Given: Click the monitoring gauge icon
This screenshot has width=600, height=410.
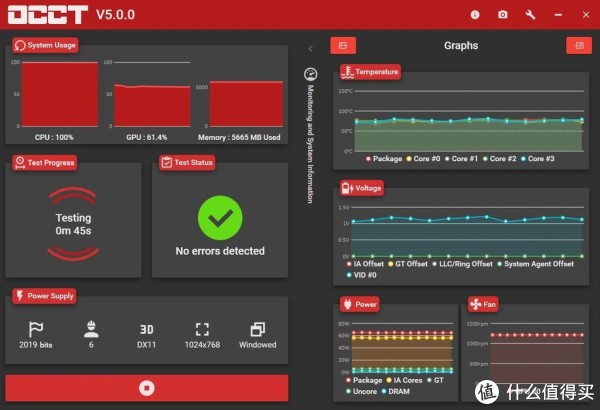Looking at the screenshot, I should [311, 74].
